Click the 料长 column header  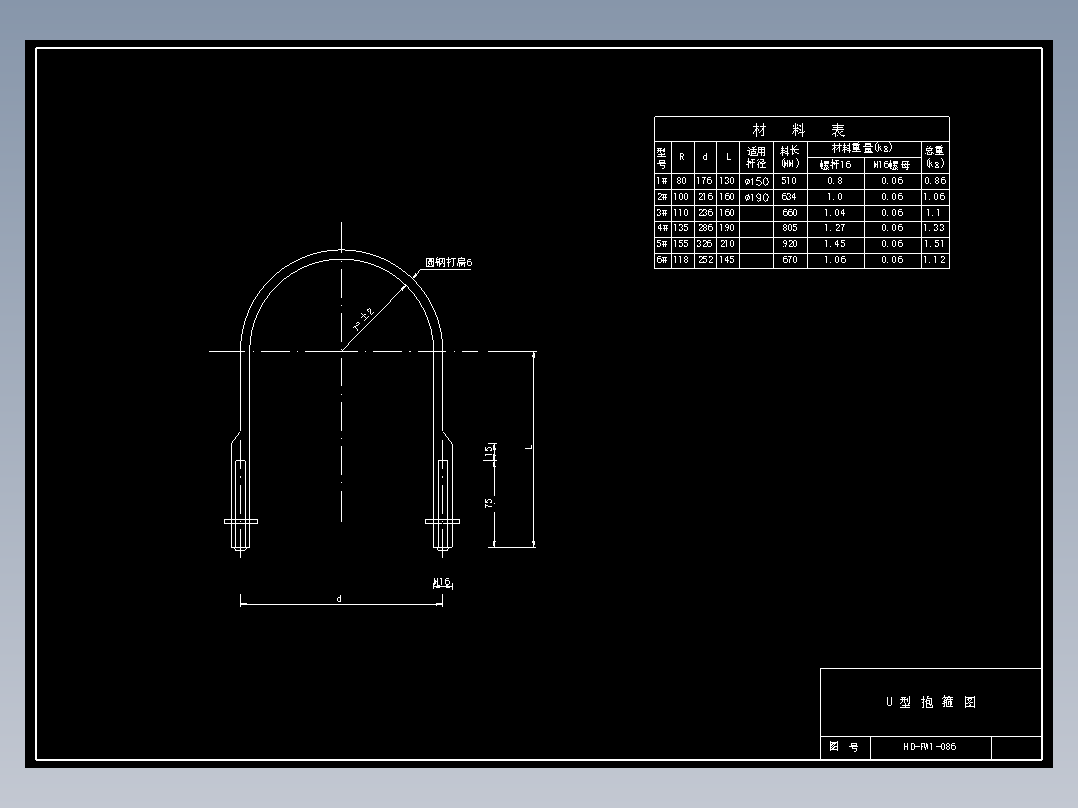(790, 157)
